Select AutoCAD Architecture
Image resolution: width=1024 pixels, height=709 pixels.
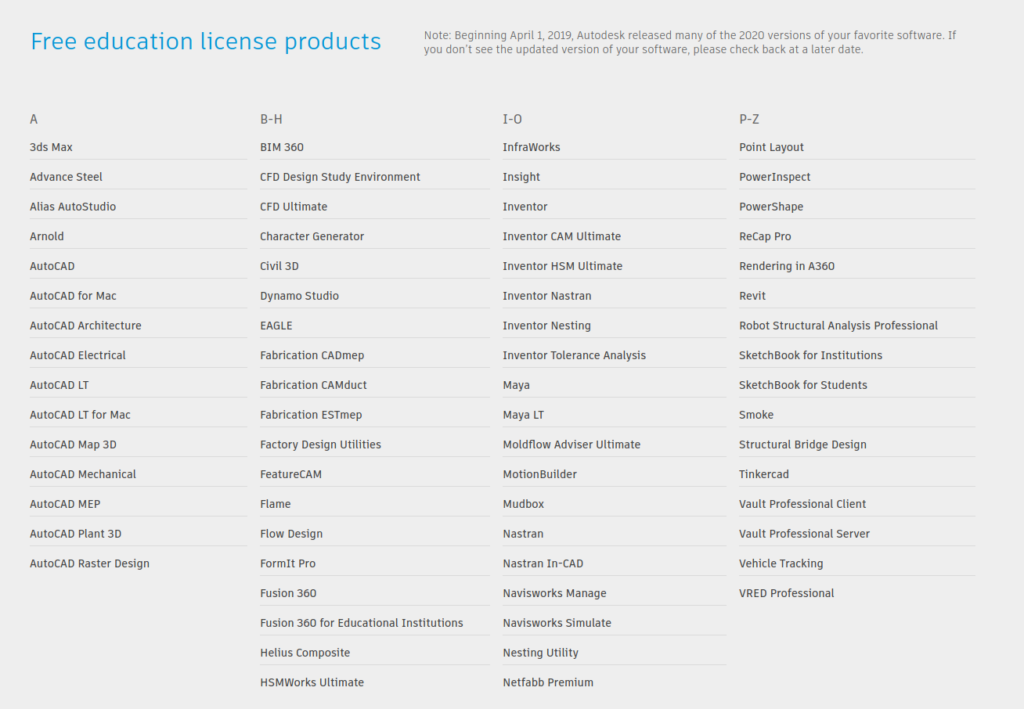coord(86,325)
